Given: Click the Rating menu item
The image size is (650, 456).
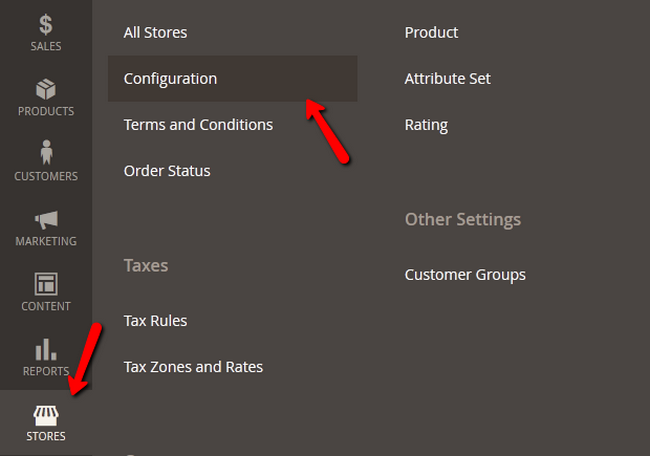Looking at the screenshot, I should click(x=426, y=125).
